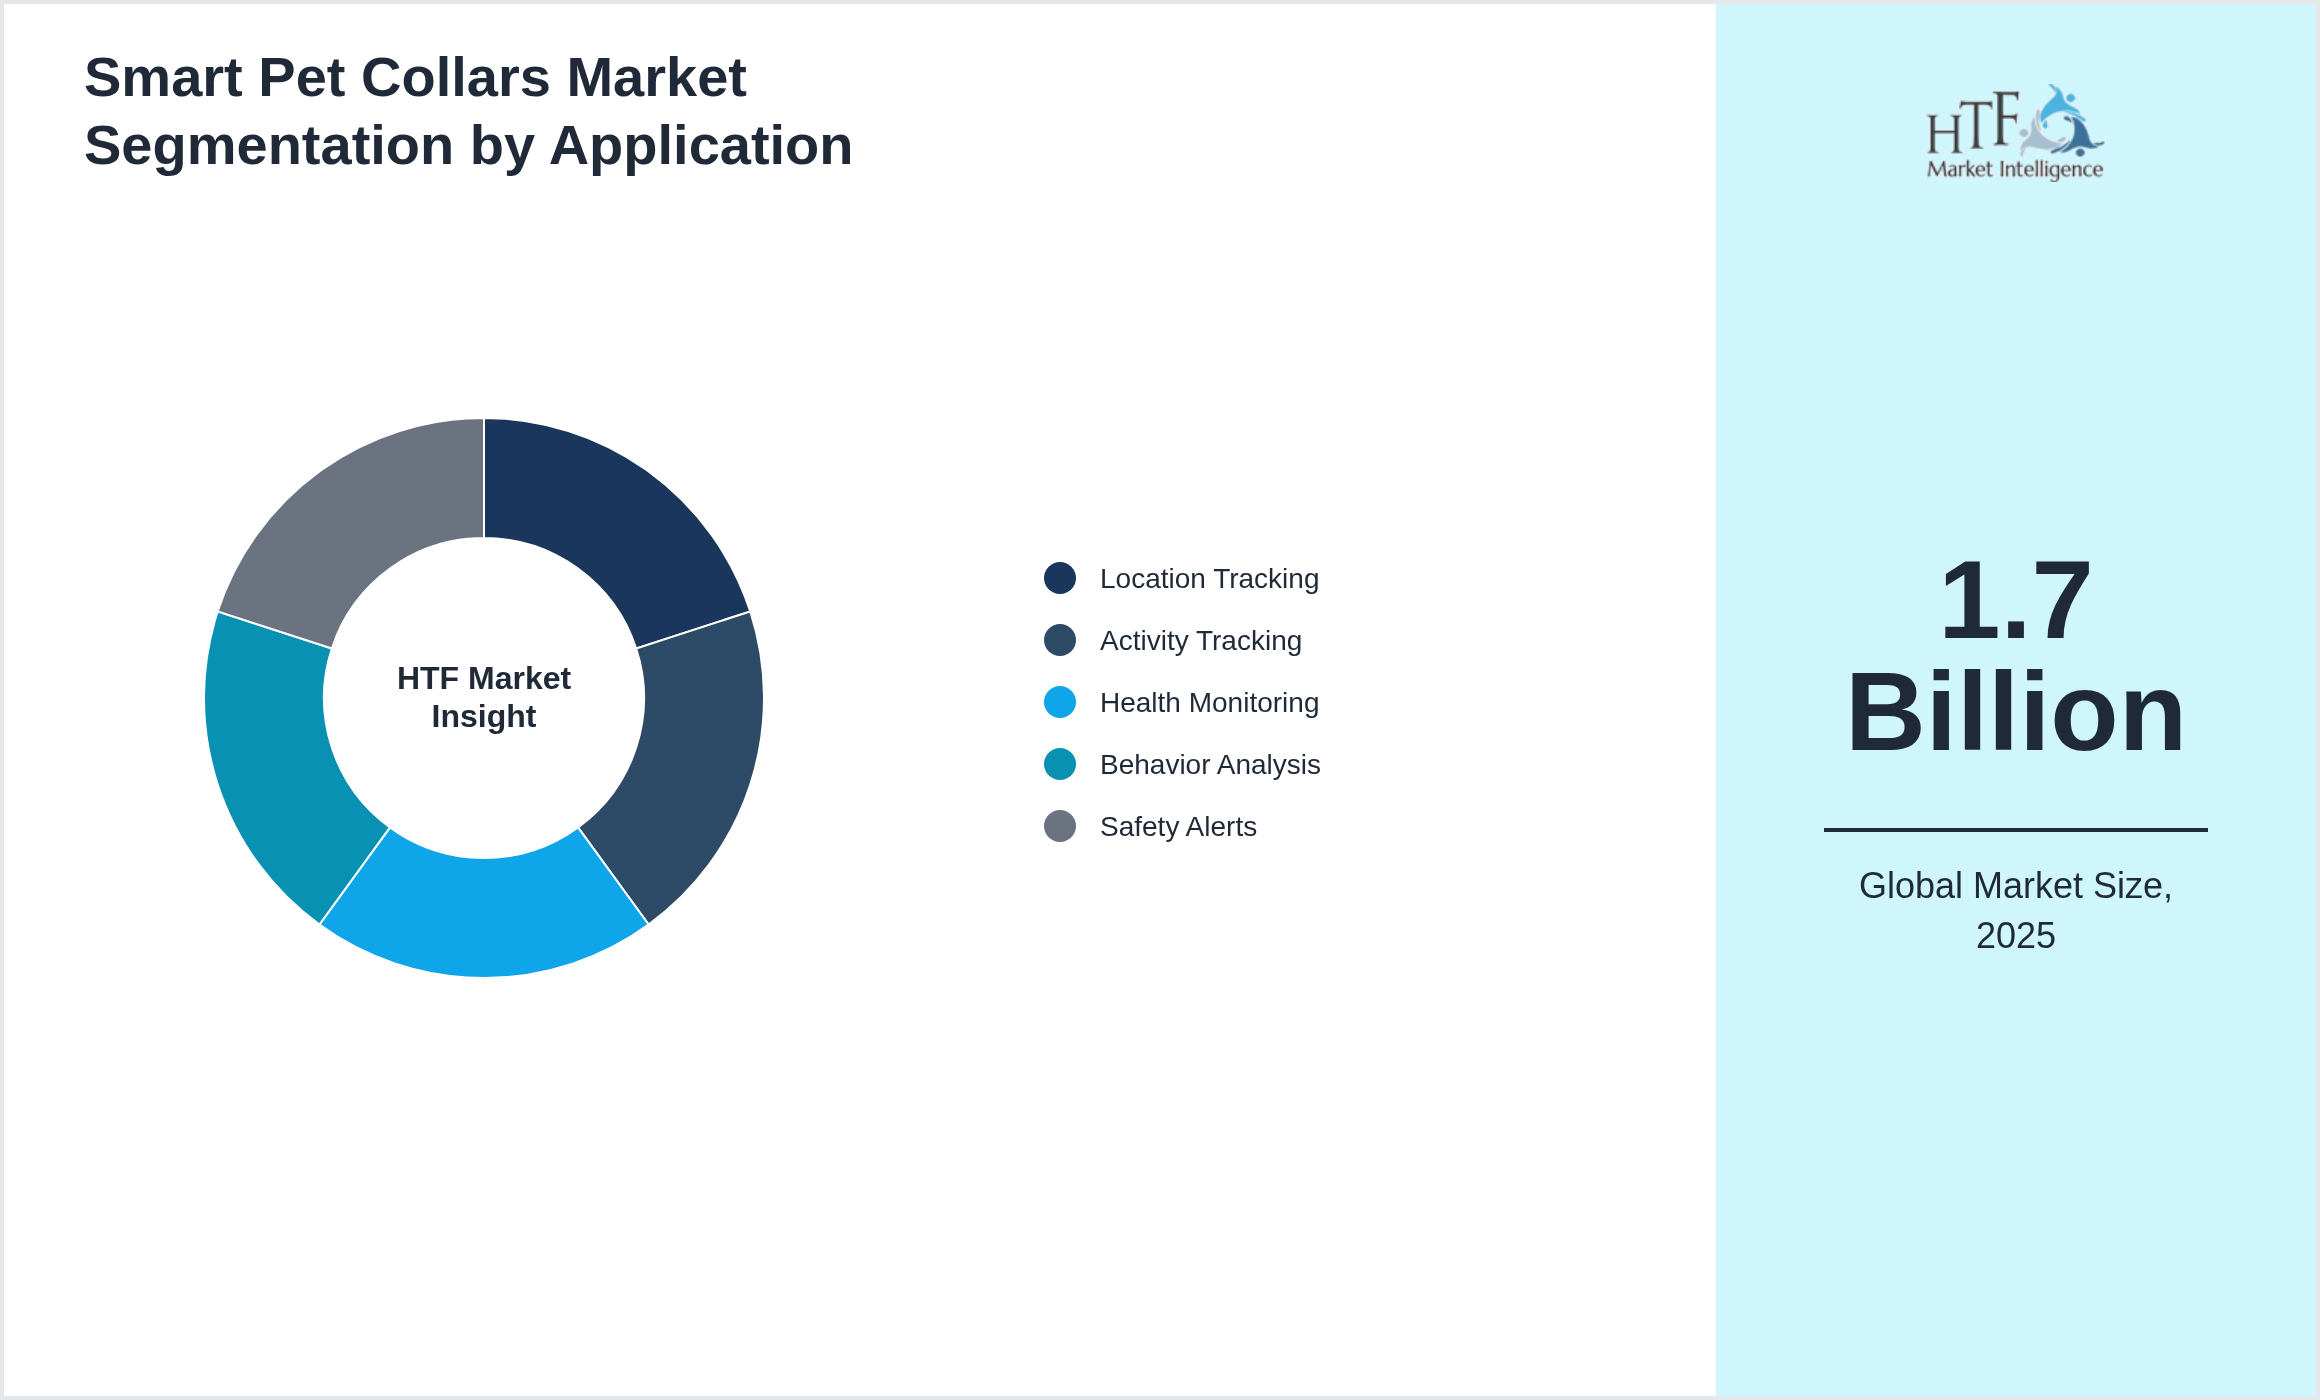Viewport: 2320px width, 1400px height.
Task: Click the Global Market Size, 2025 caption
Action: coord(2015,910)
